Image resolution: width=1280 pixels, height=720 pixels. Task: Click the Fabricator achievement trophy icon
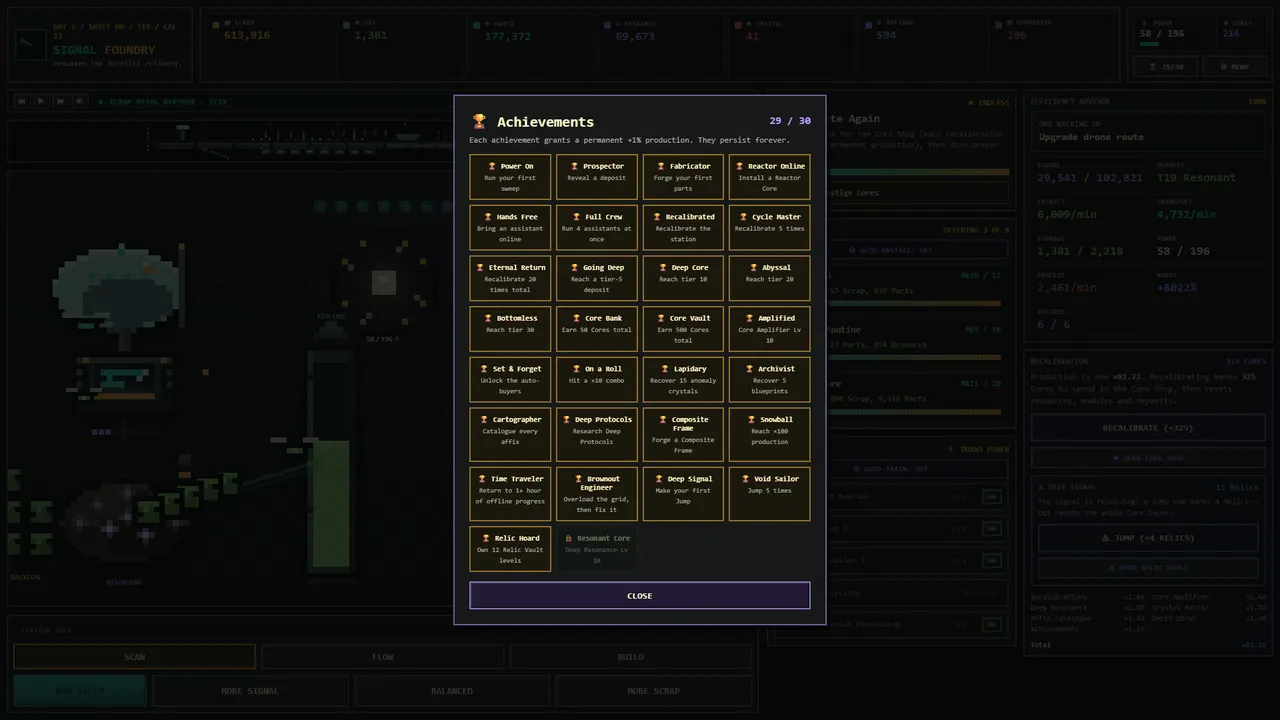(x=661, y=166)
